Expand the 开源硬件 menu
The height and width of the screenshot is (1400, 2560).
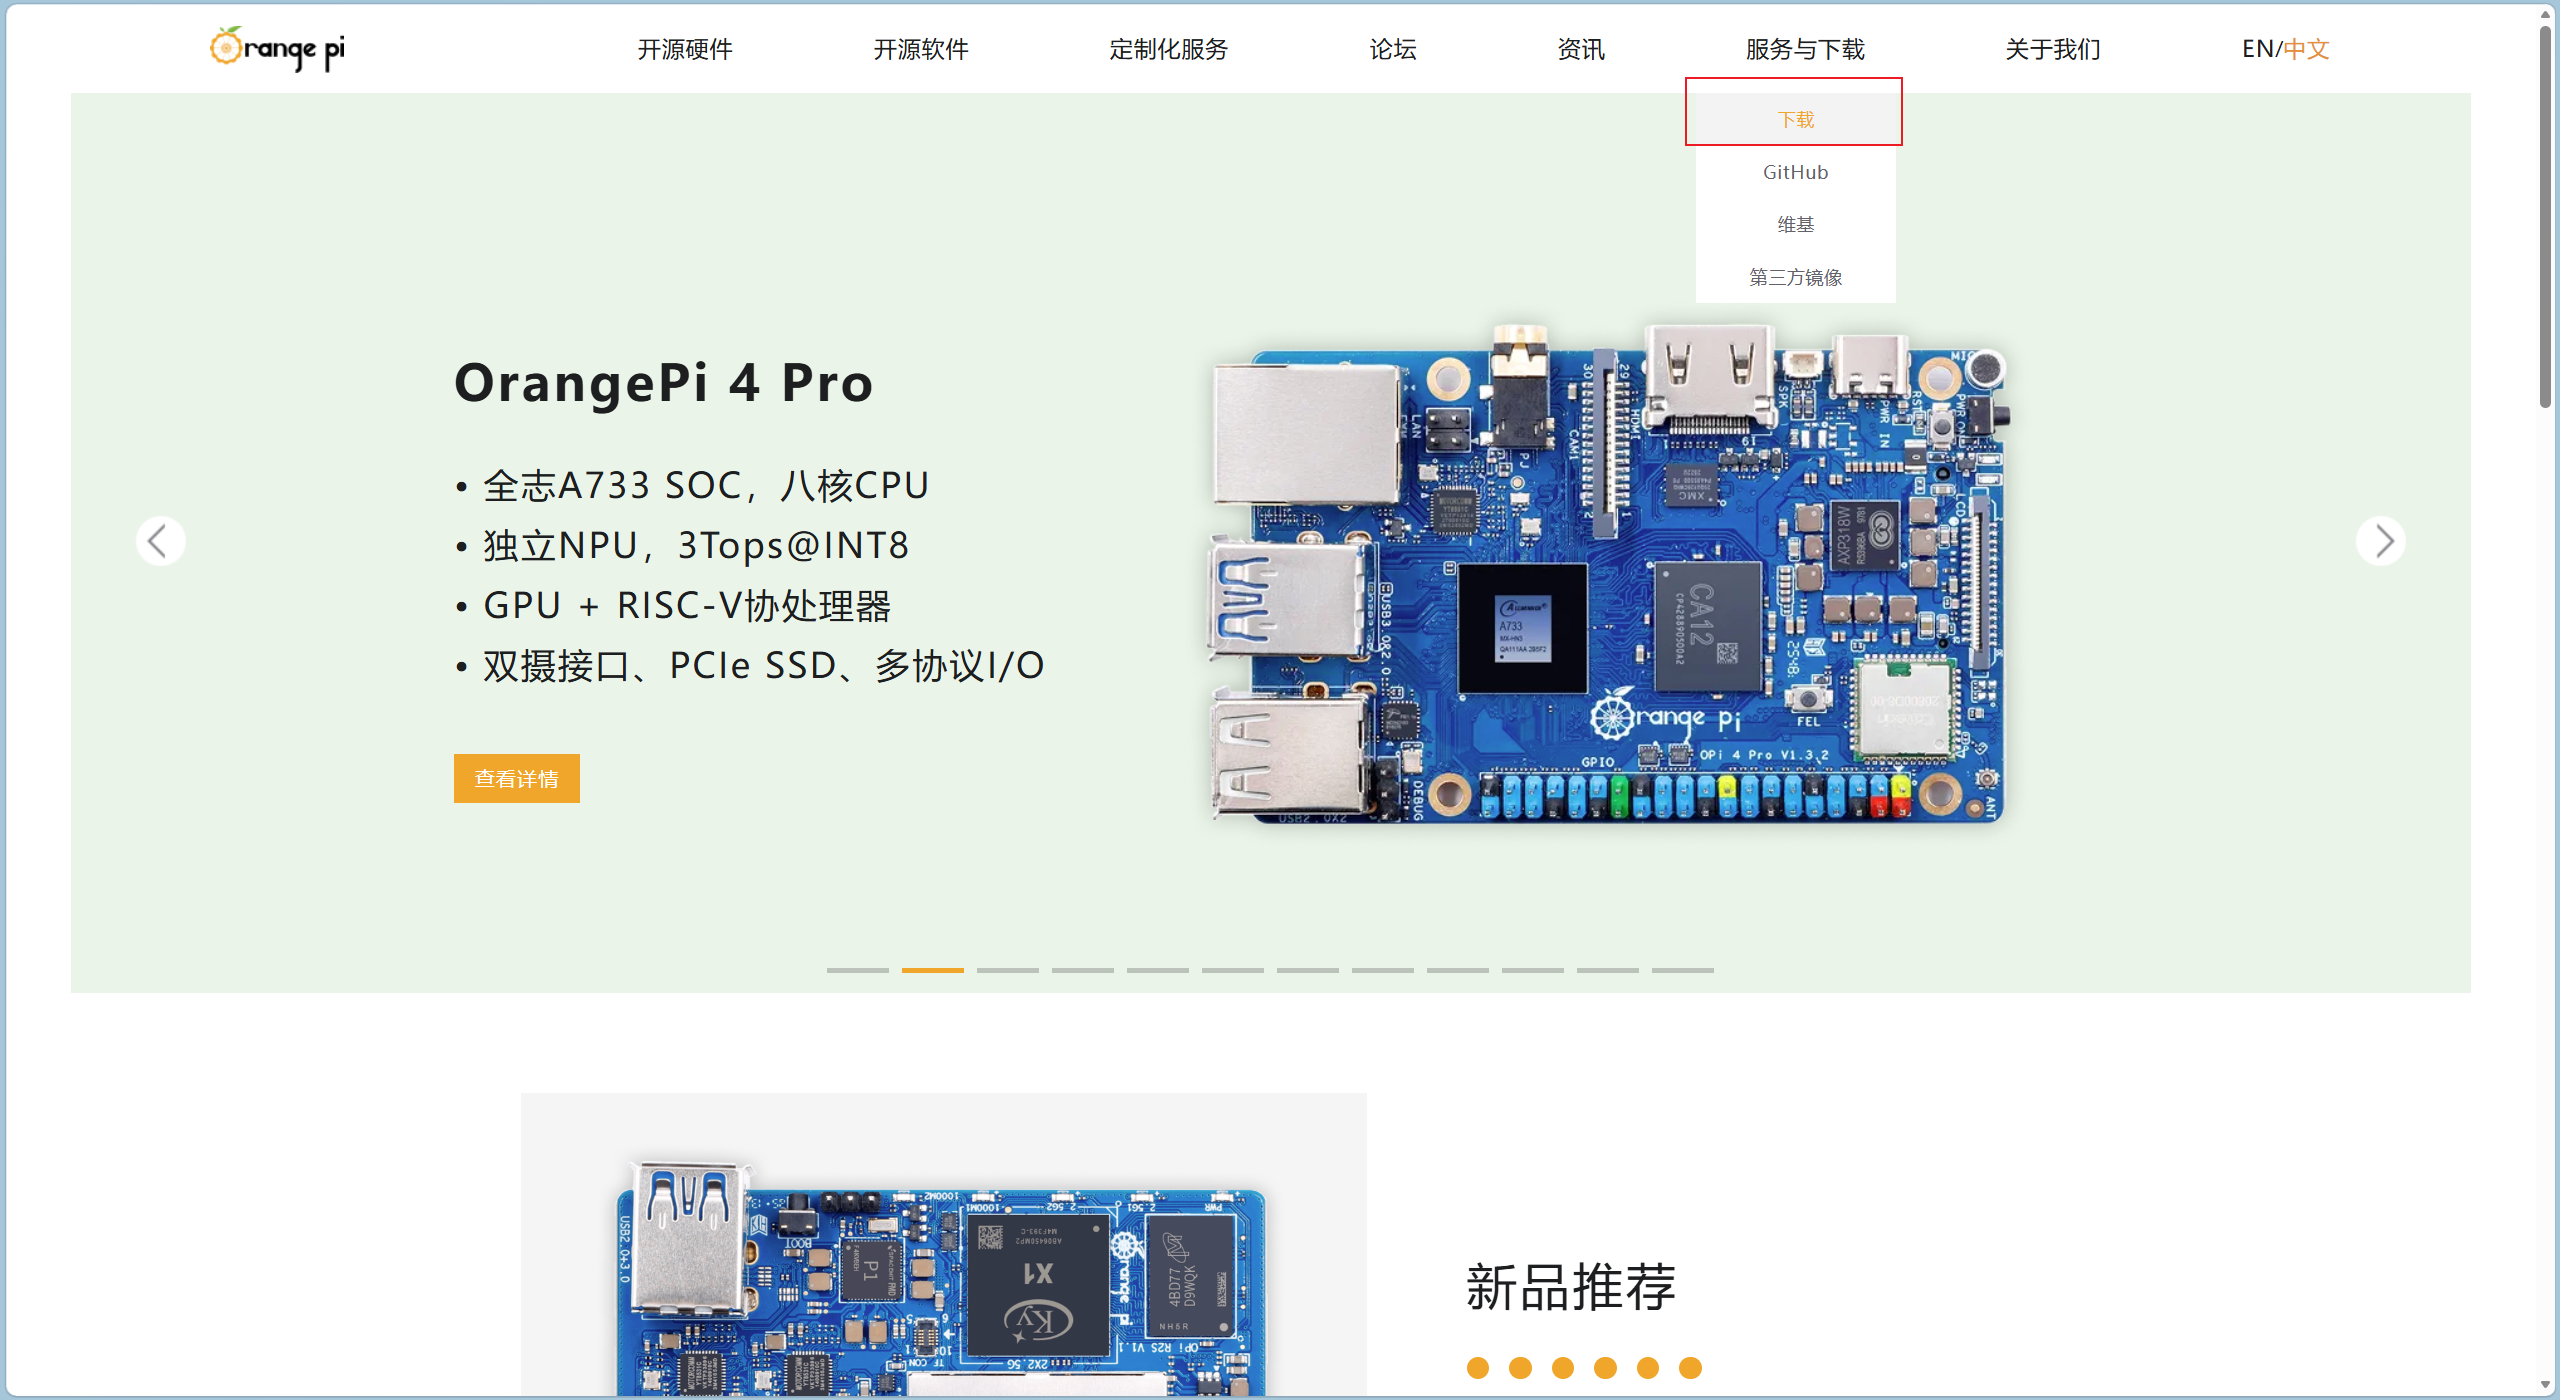tap(685, 49)
